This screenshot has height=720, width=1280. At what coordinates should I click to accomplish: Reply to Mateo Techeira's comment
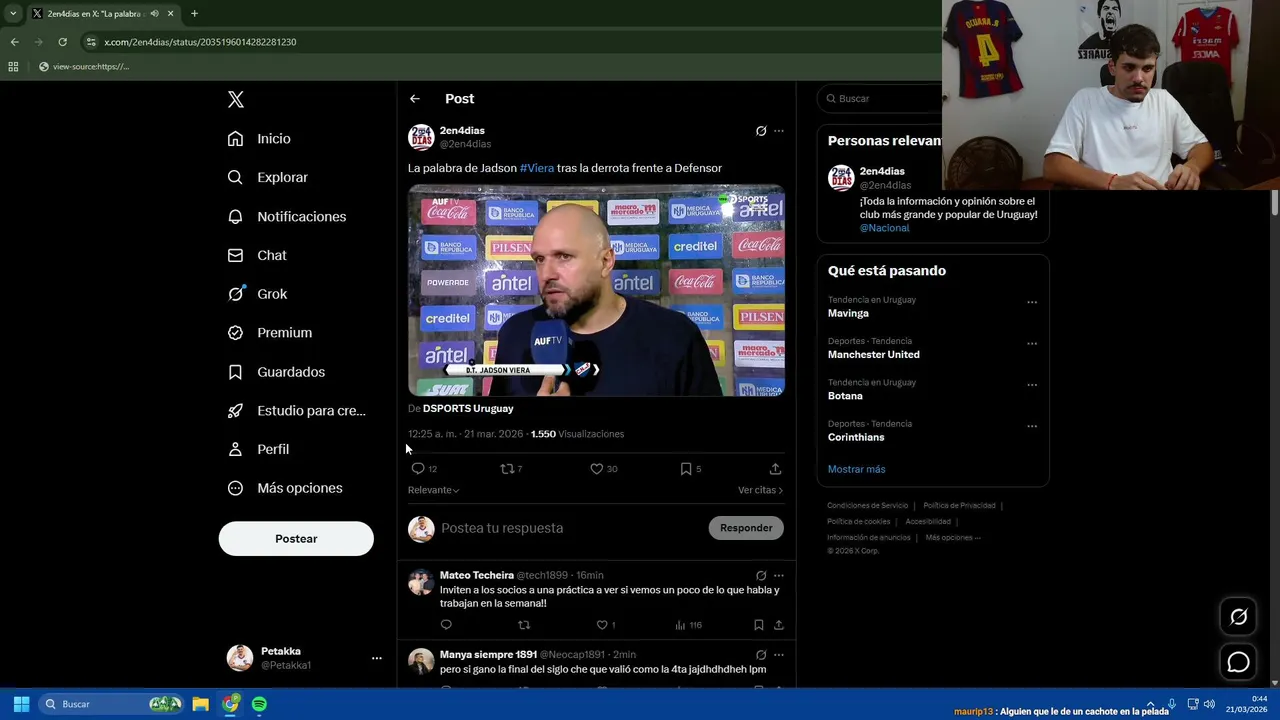[x=446, y=625]
